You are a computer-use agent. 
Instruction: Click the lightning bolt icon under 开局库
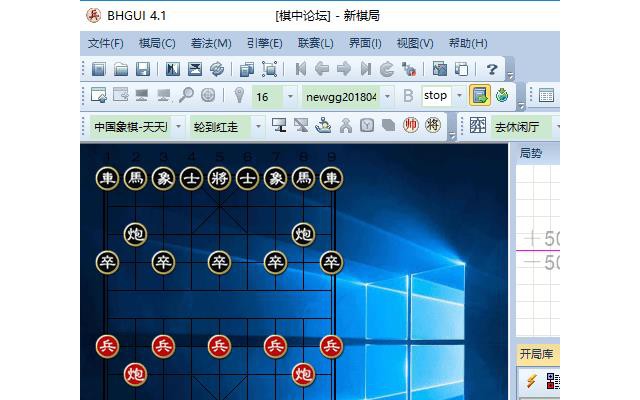[x=531, y=381]
